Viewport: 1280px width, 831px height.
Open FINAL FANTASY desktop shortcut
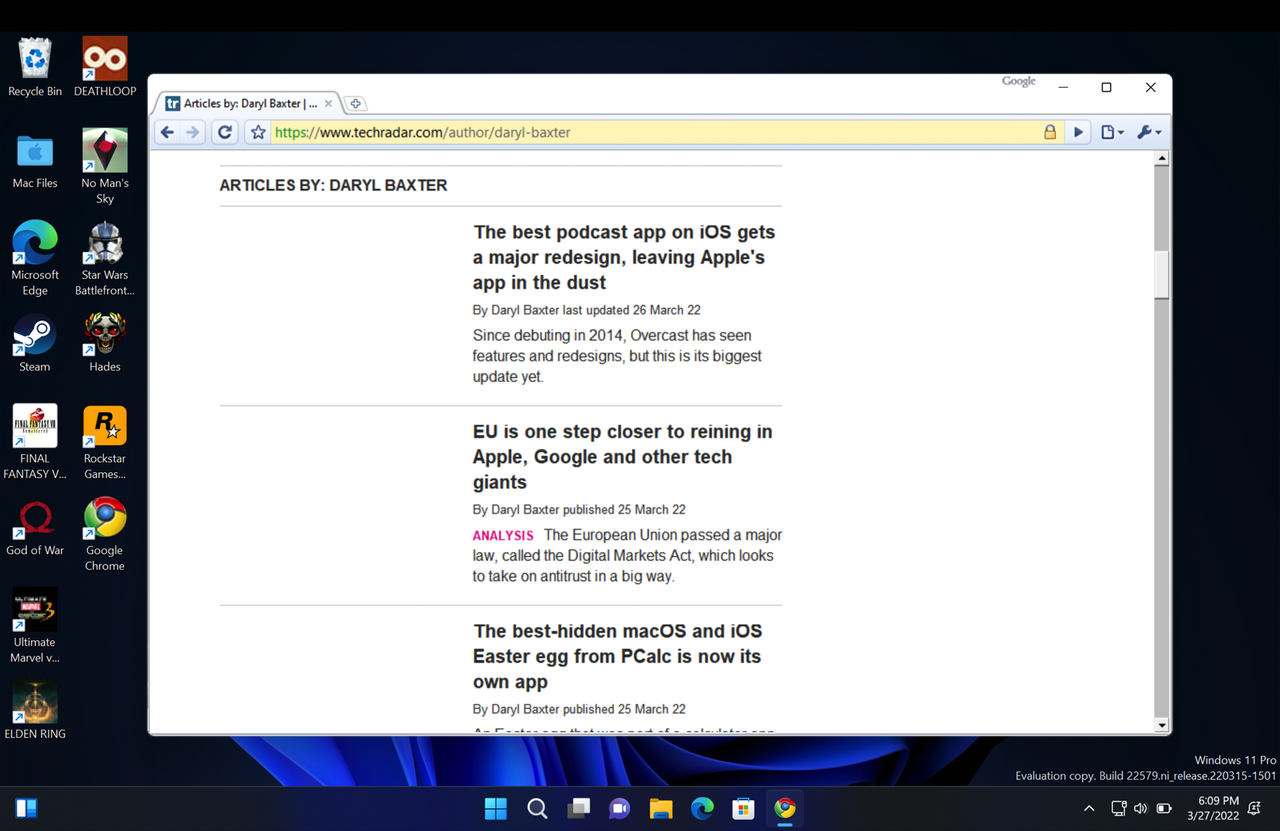pos(35,442)
